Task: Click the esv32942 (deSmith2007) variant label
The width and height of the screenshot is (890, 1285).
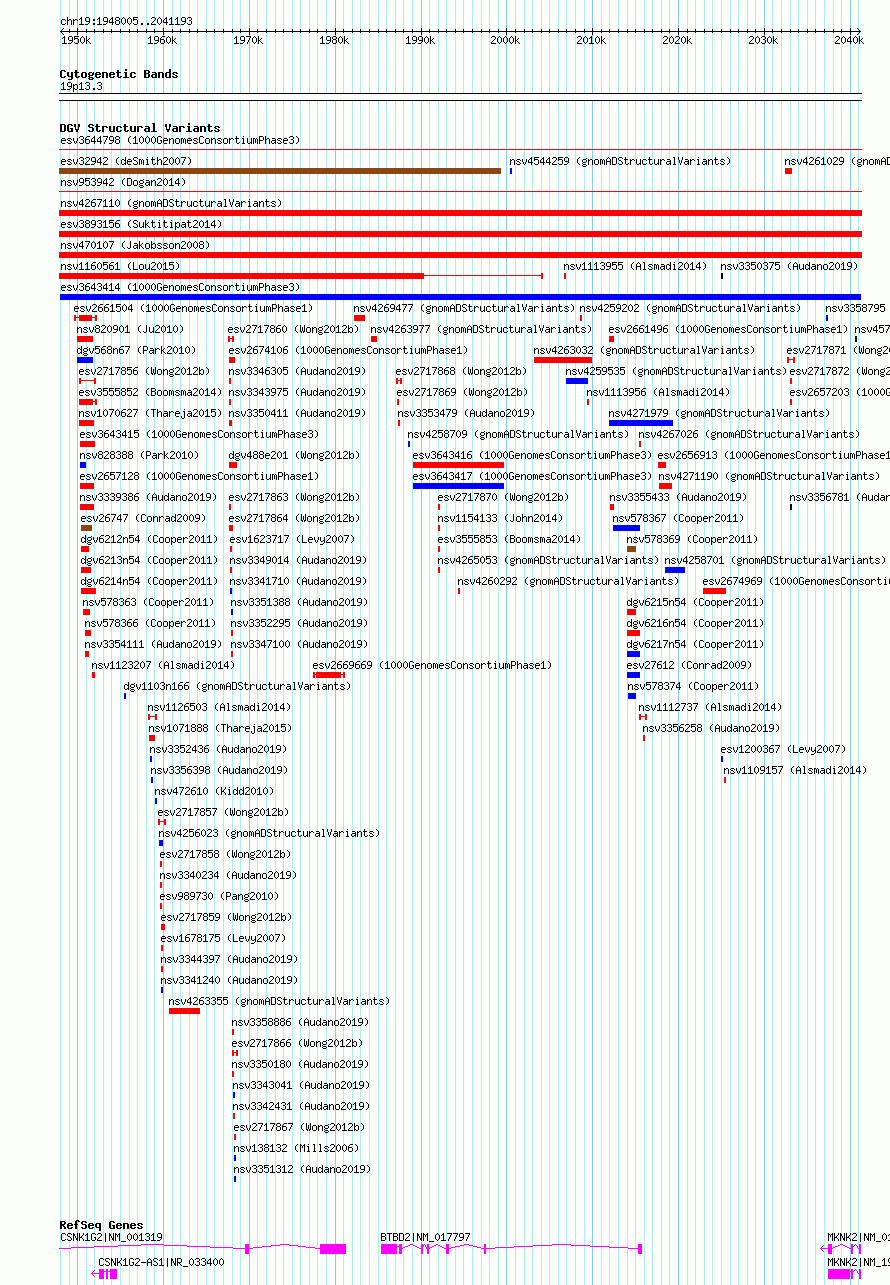Action: 126,161
